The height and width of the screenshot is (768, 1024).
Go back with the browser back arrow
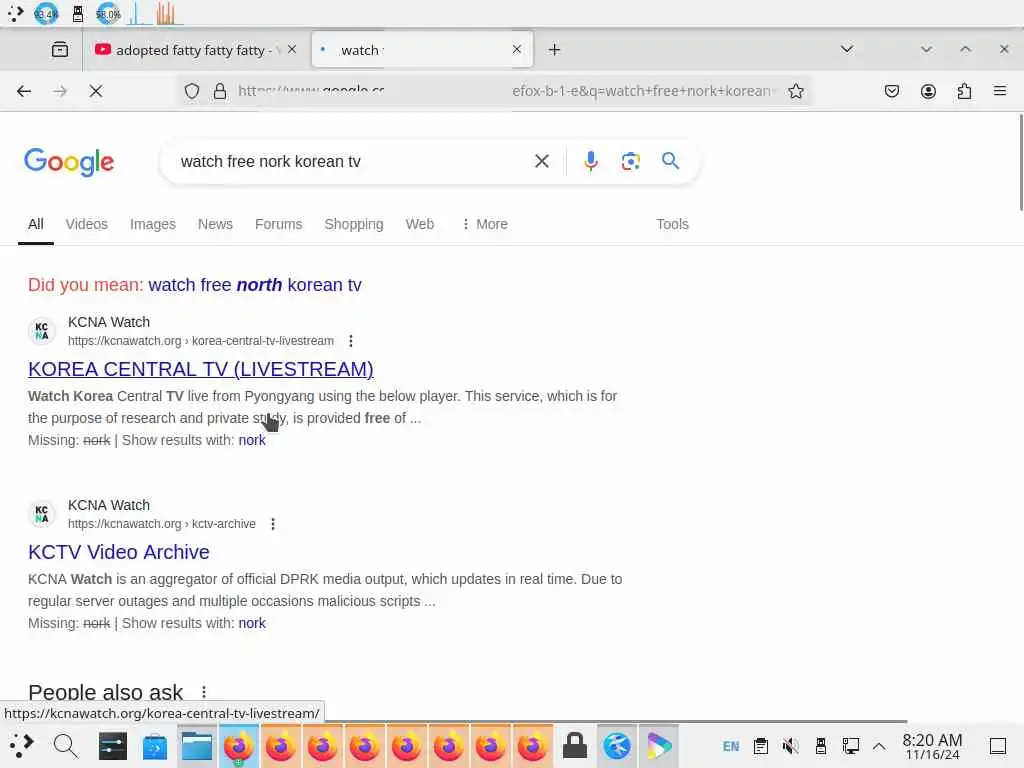[24, 91]
